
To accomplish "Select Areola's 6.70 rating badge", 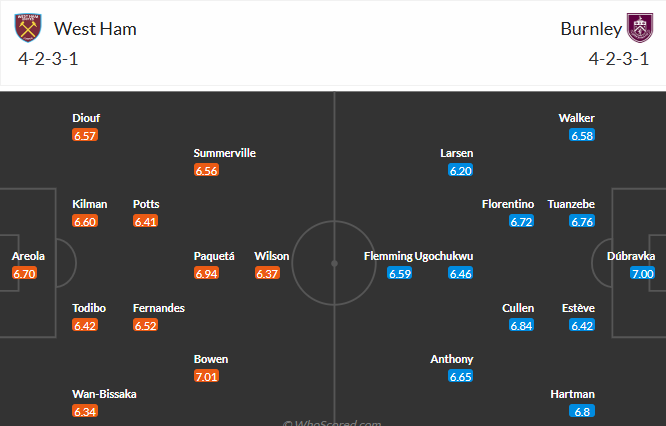I will pyautogui.click(x=25, y=273).
